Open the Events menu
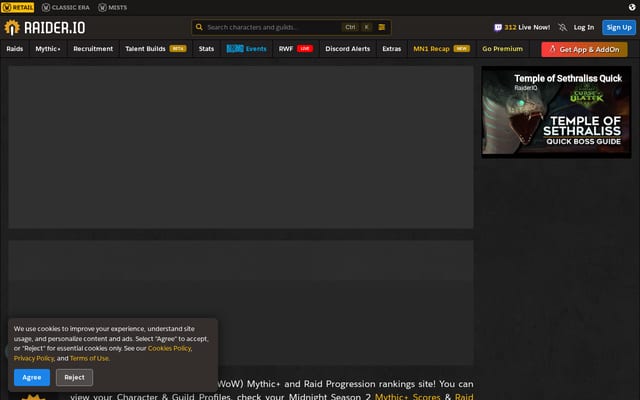Screen dimensions: 640x400 (x=247, y=49)
